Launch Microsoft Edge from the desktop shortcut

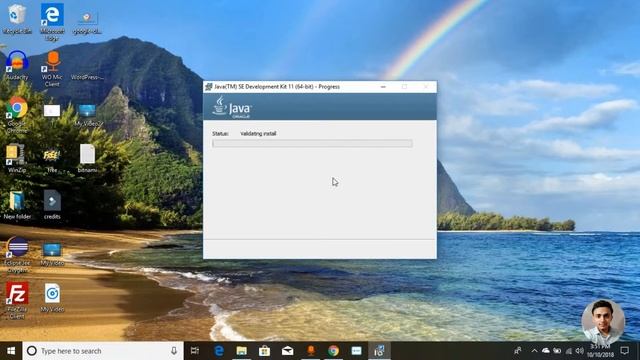click(x=52, y=22)
